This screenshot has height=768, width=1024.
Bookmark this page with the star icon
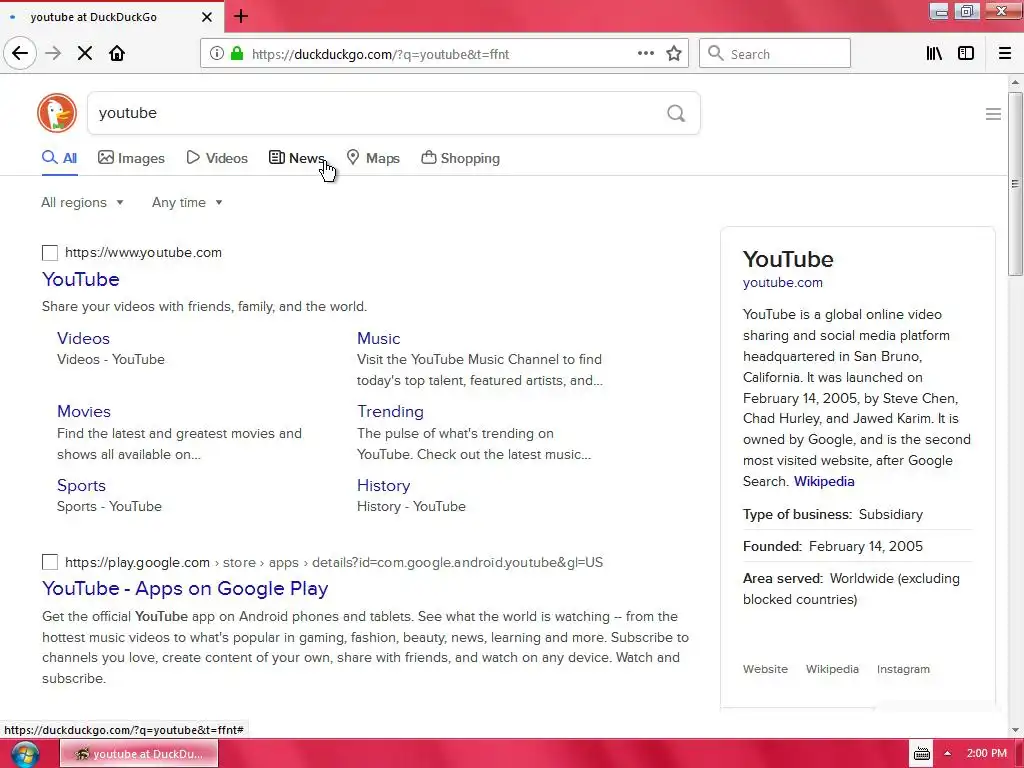(x=674, y=54)
